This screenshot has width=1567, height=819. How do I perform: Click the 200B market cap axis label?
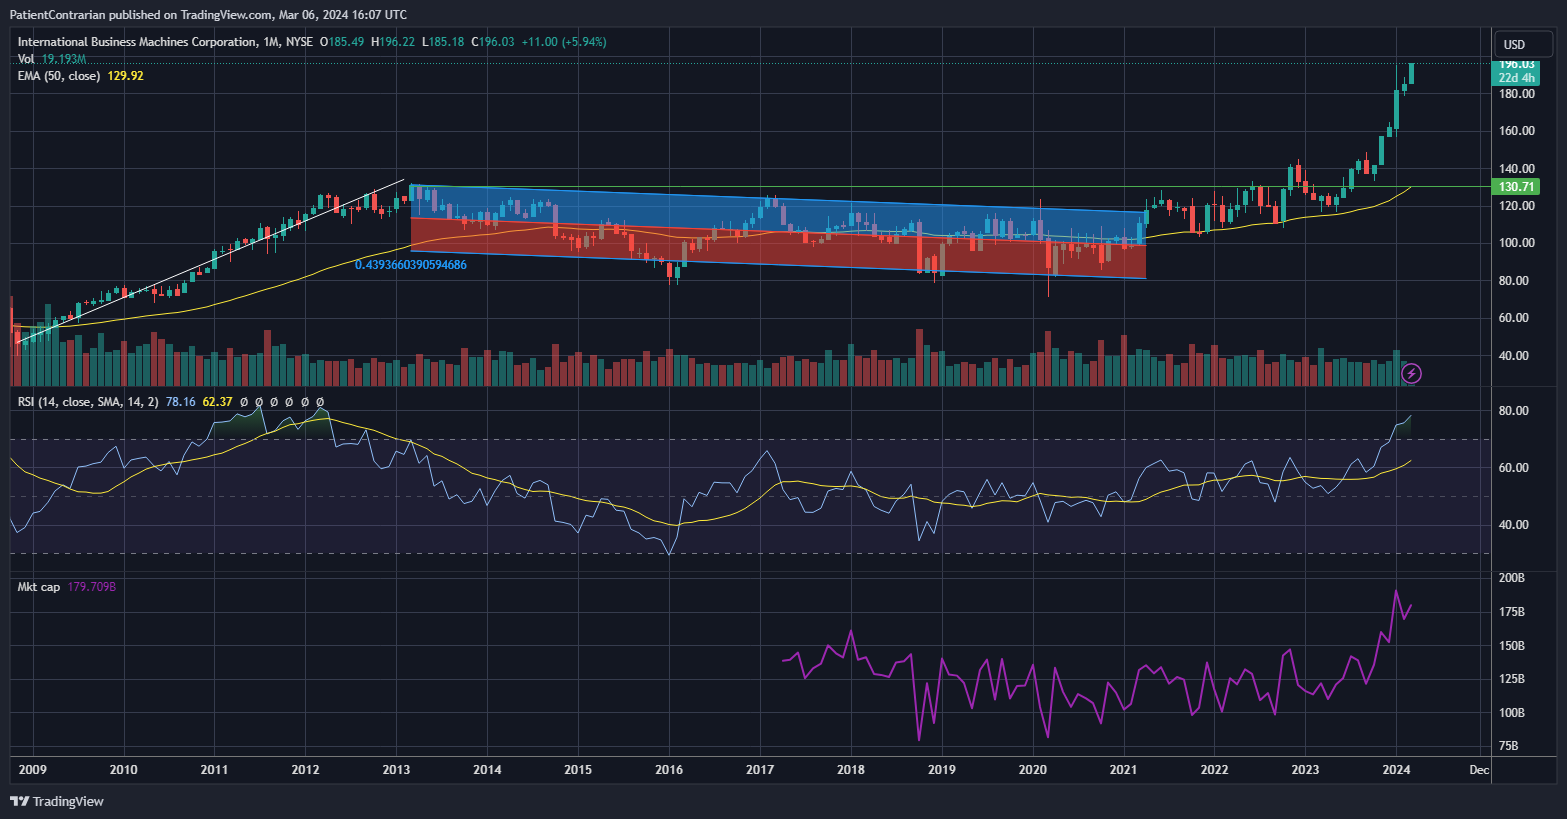1511,578
